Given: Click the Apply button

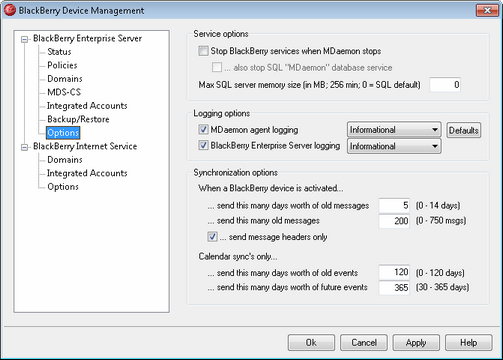Looking at the screenshot, I should pos(416,343).
